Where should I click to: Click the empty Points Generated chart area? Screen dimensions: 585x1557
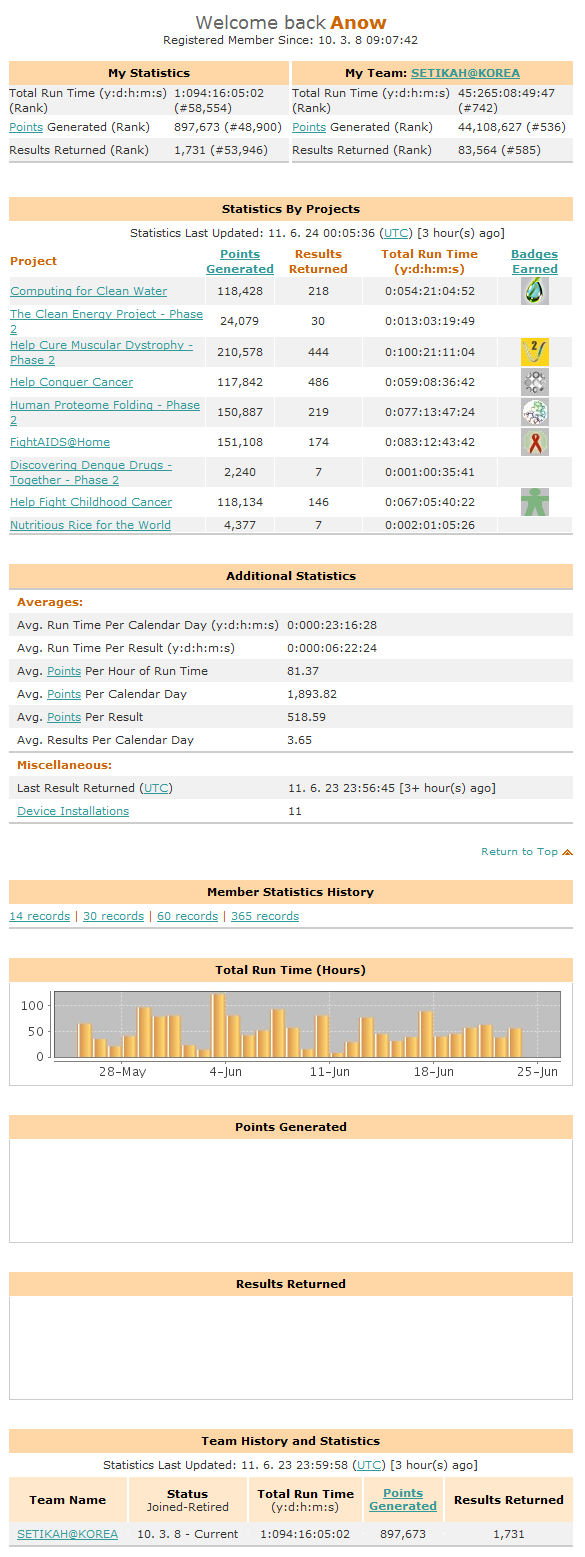click(x=291, y=1191)
